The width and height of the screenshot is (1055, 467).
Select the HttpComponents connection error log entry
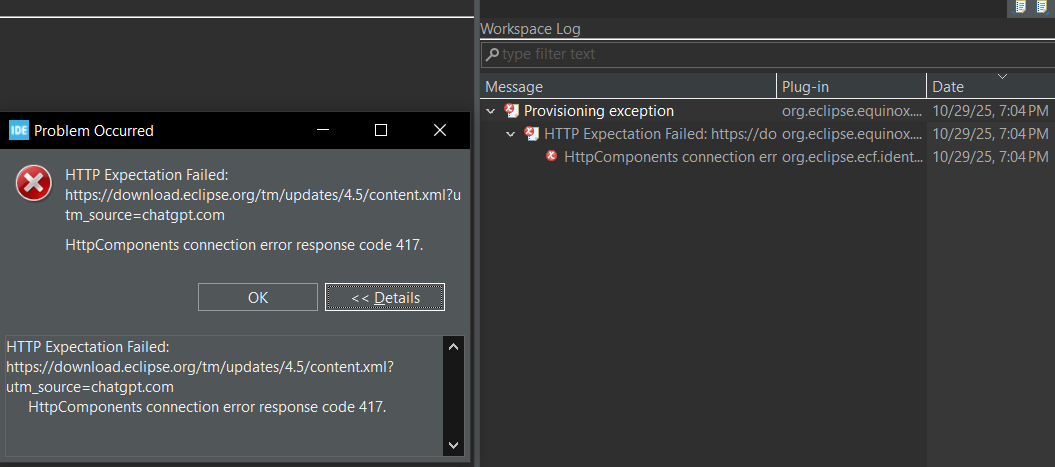(x=670, y=157)
